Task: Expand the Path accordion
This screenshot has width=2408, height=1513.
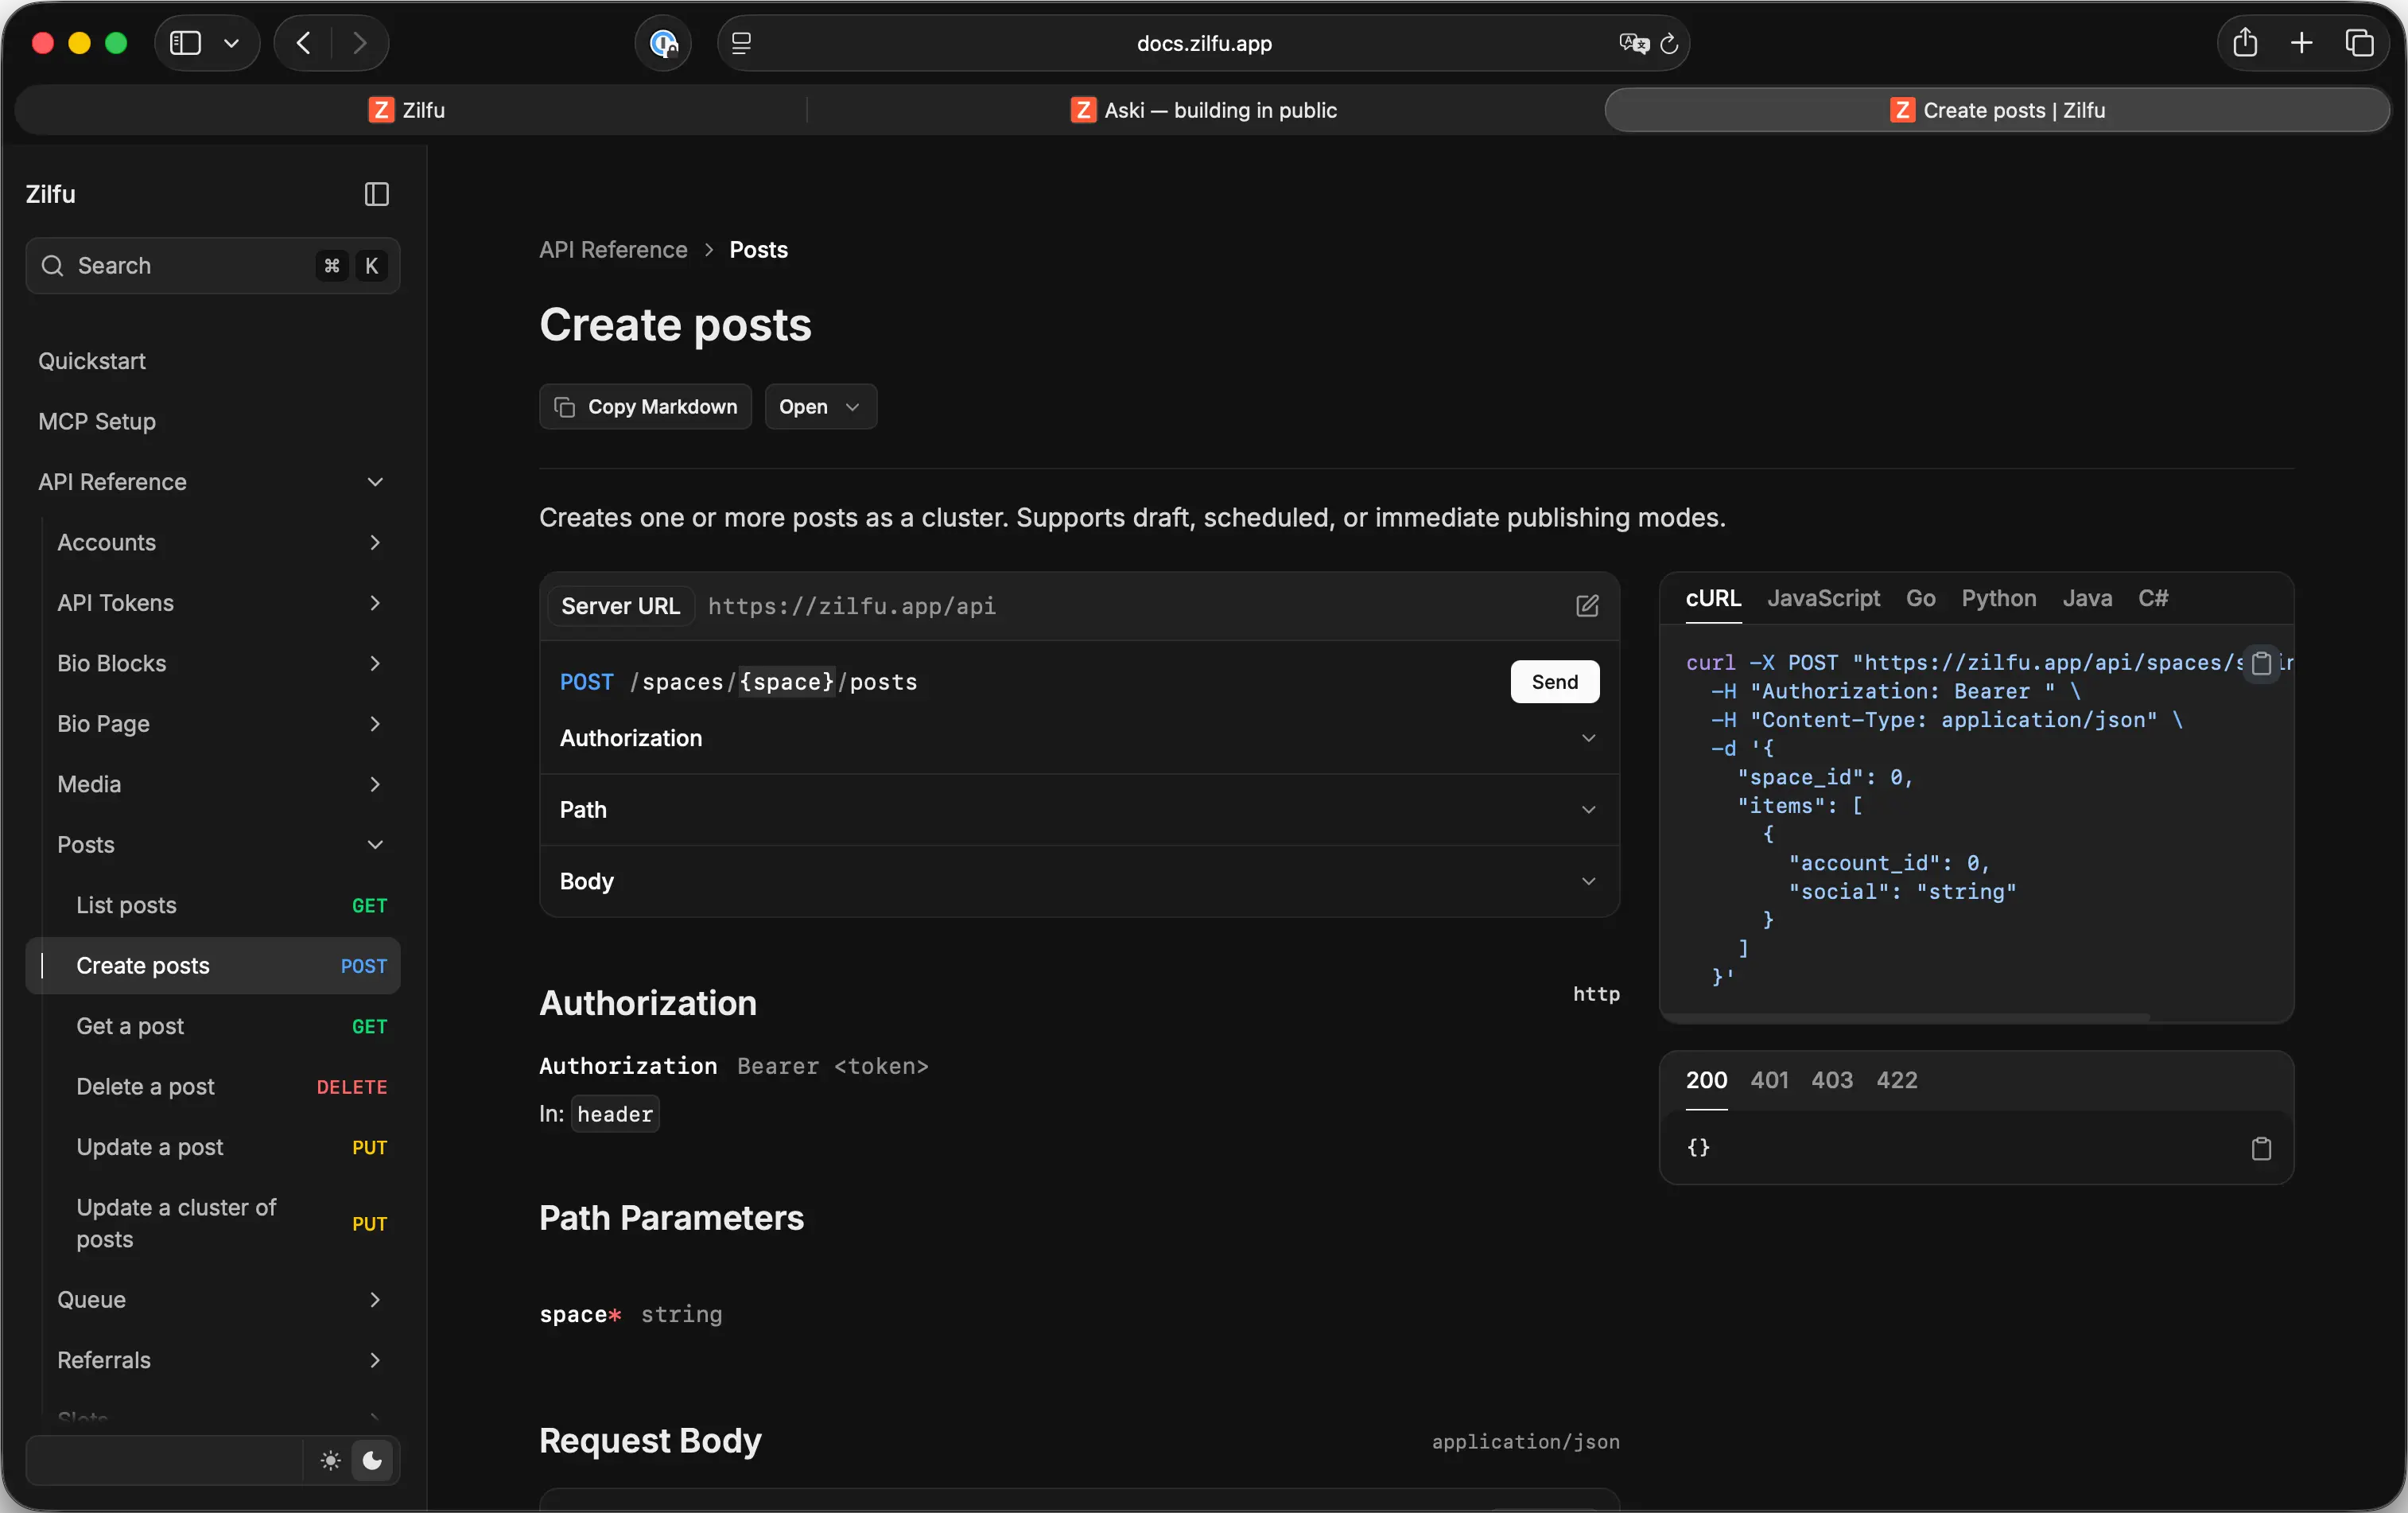Action: point(1079,810)
